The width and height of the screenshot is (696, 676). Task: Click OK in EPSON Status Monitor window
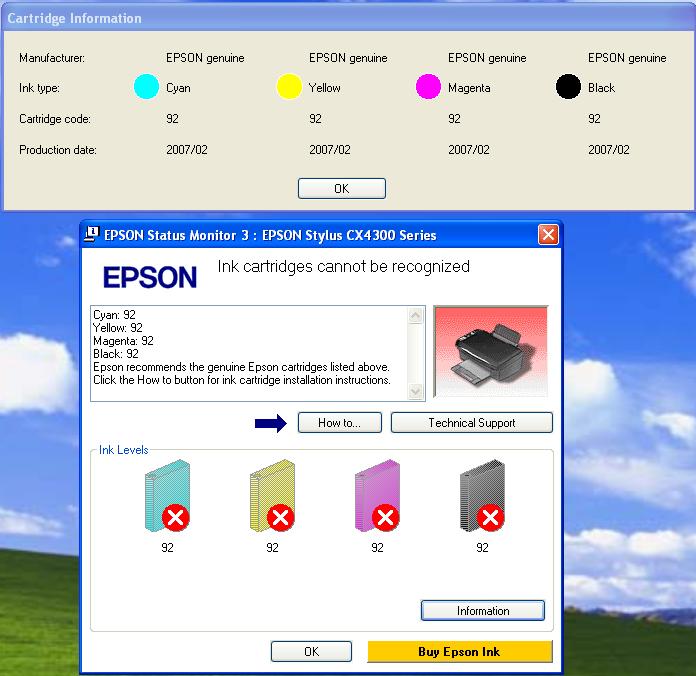coord(311,652)
